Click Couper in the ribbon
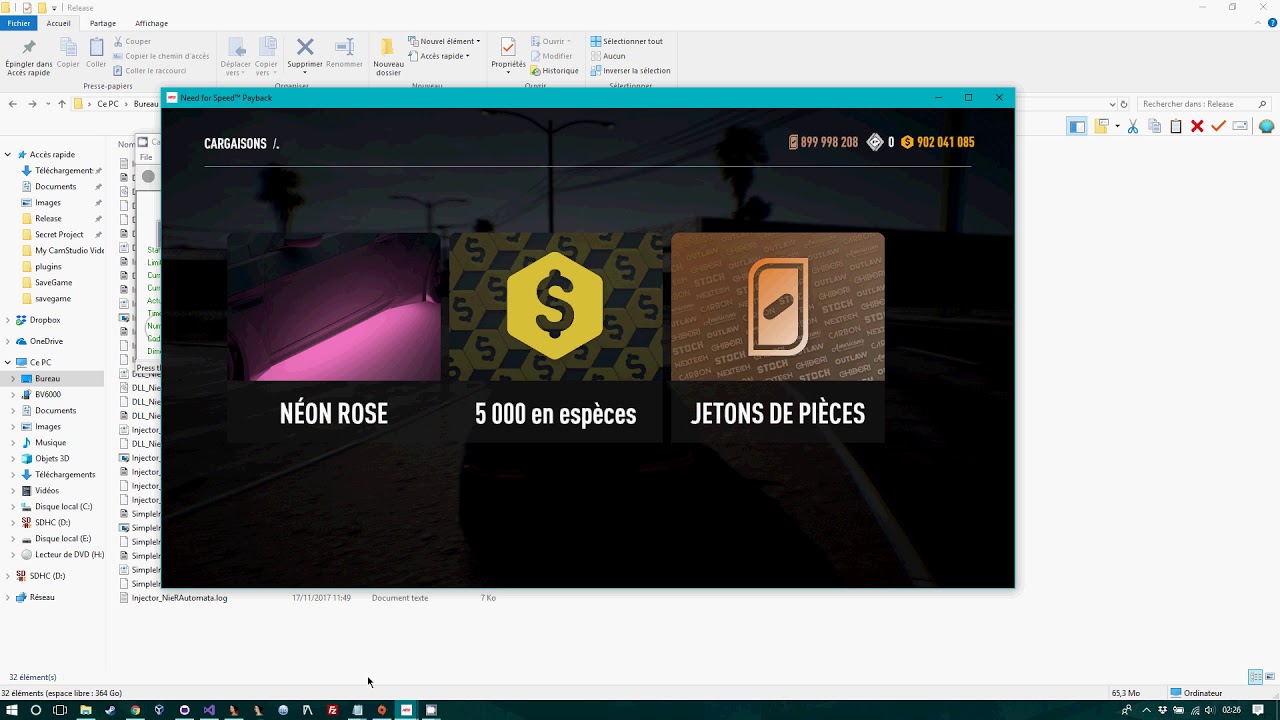The height and width of the screenshot is (720, 1280). 132,42
